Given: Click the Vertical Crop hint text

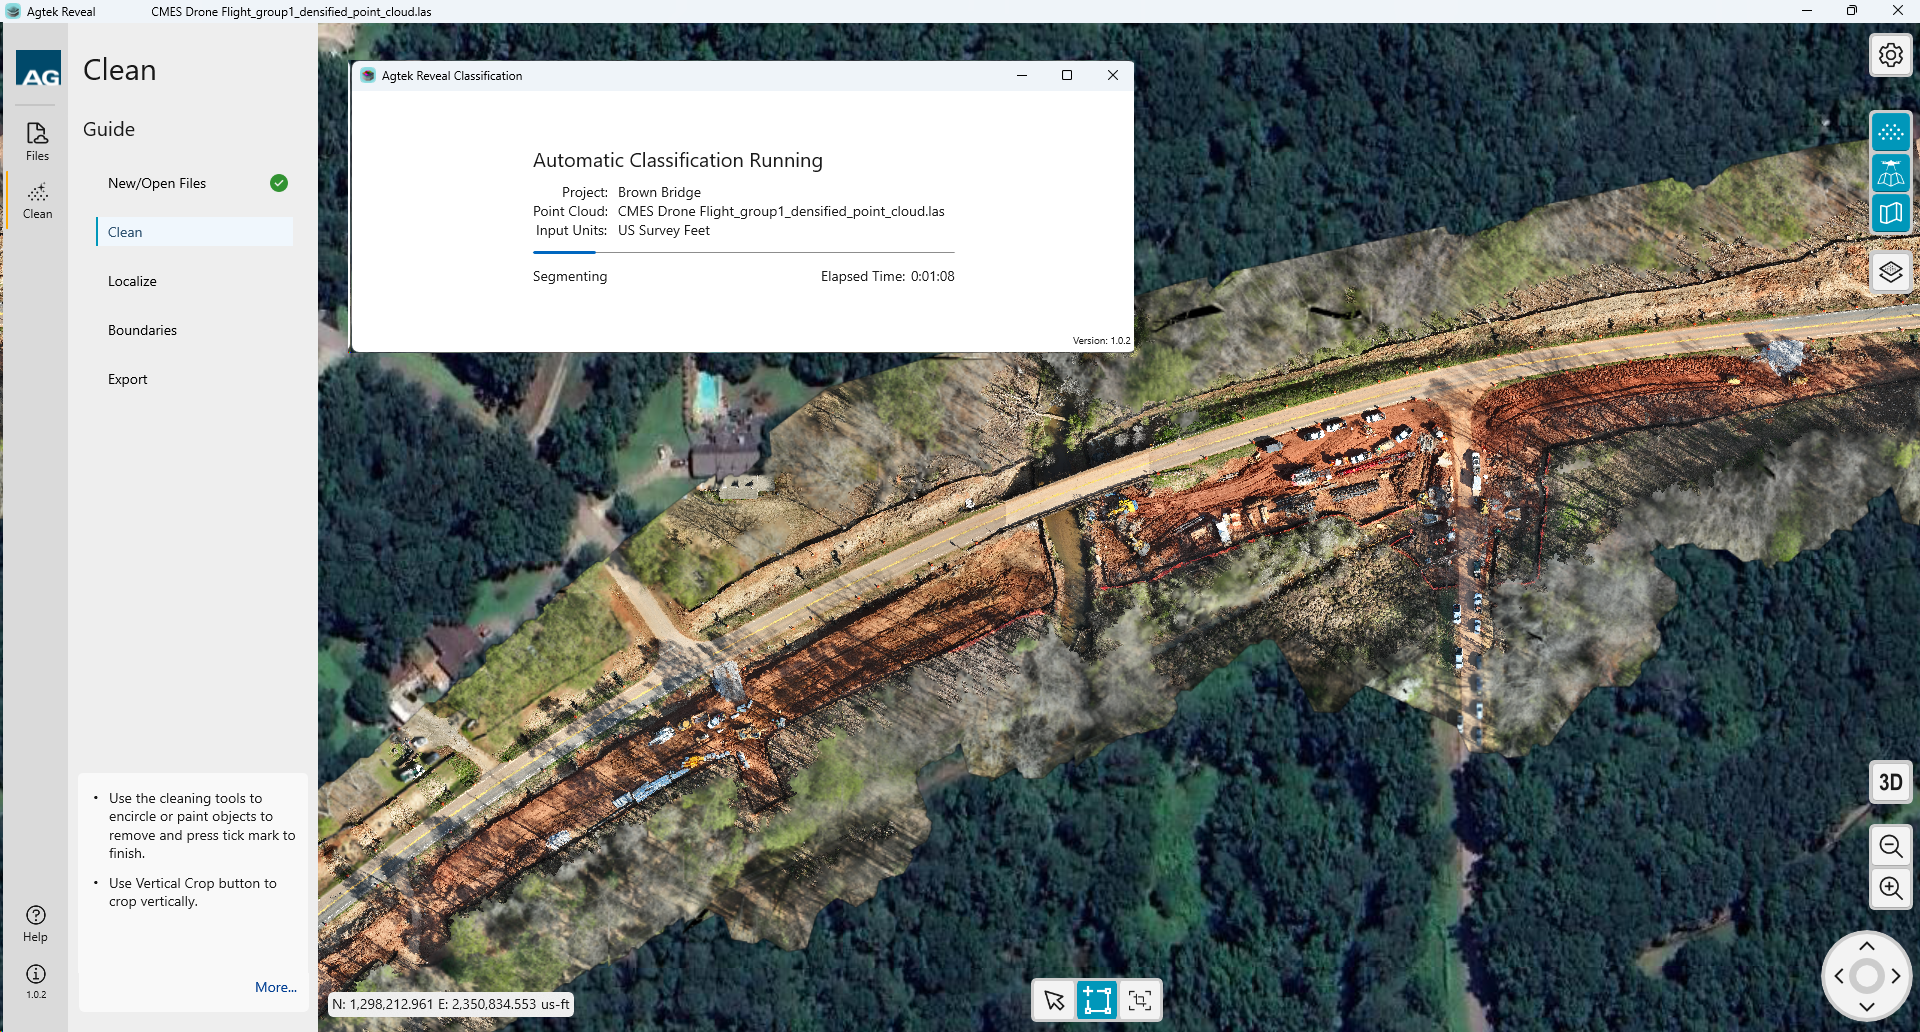Looking at the screenshot, I should [193, 892].
